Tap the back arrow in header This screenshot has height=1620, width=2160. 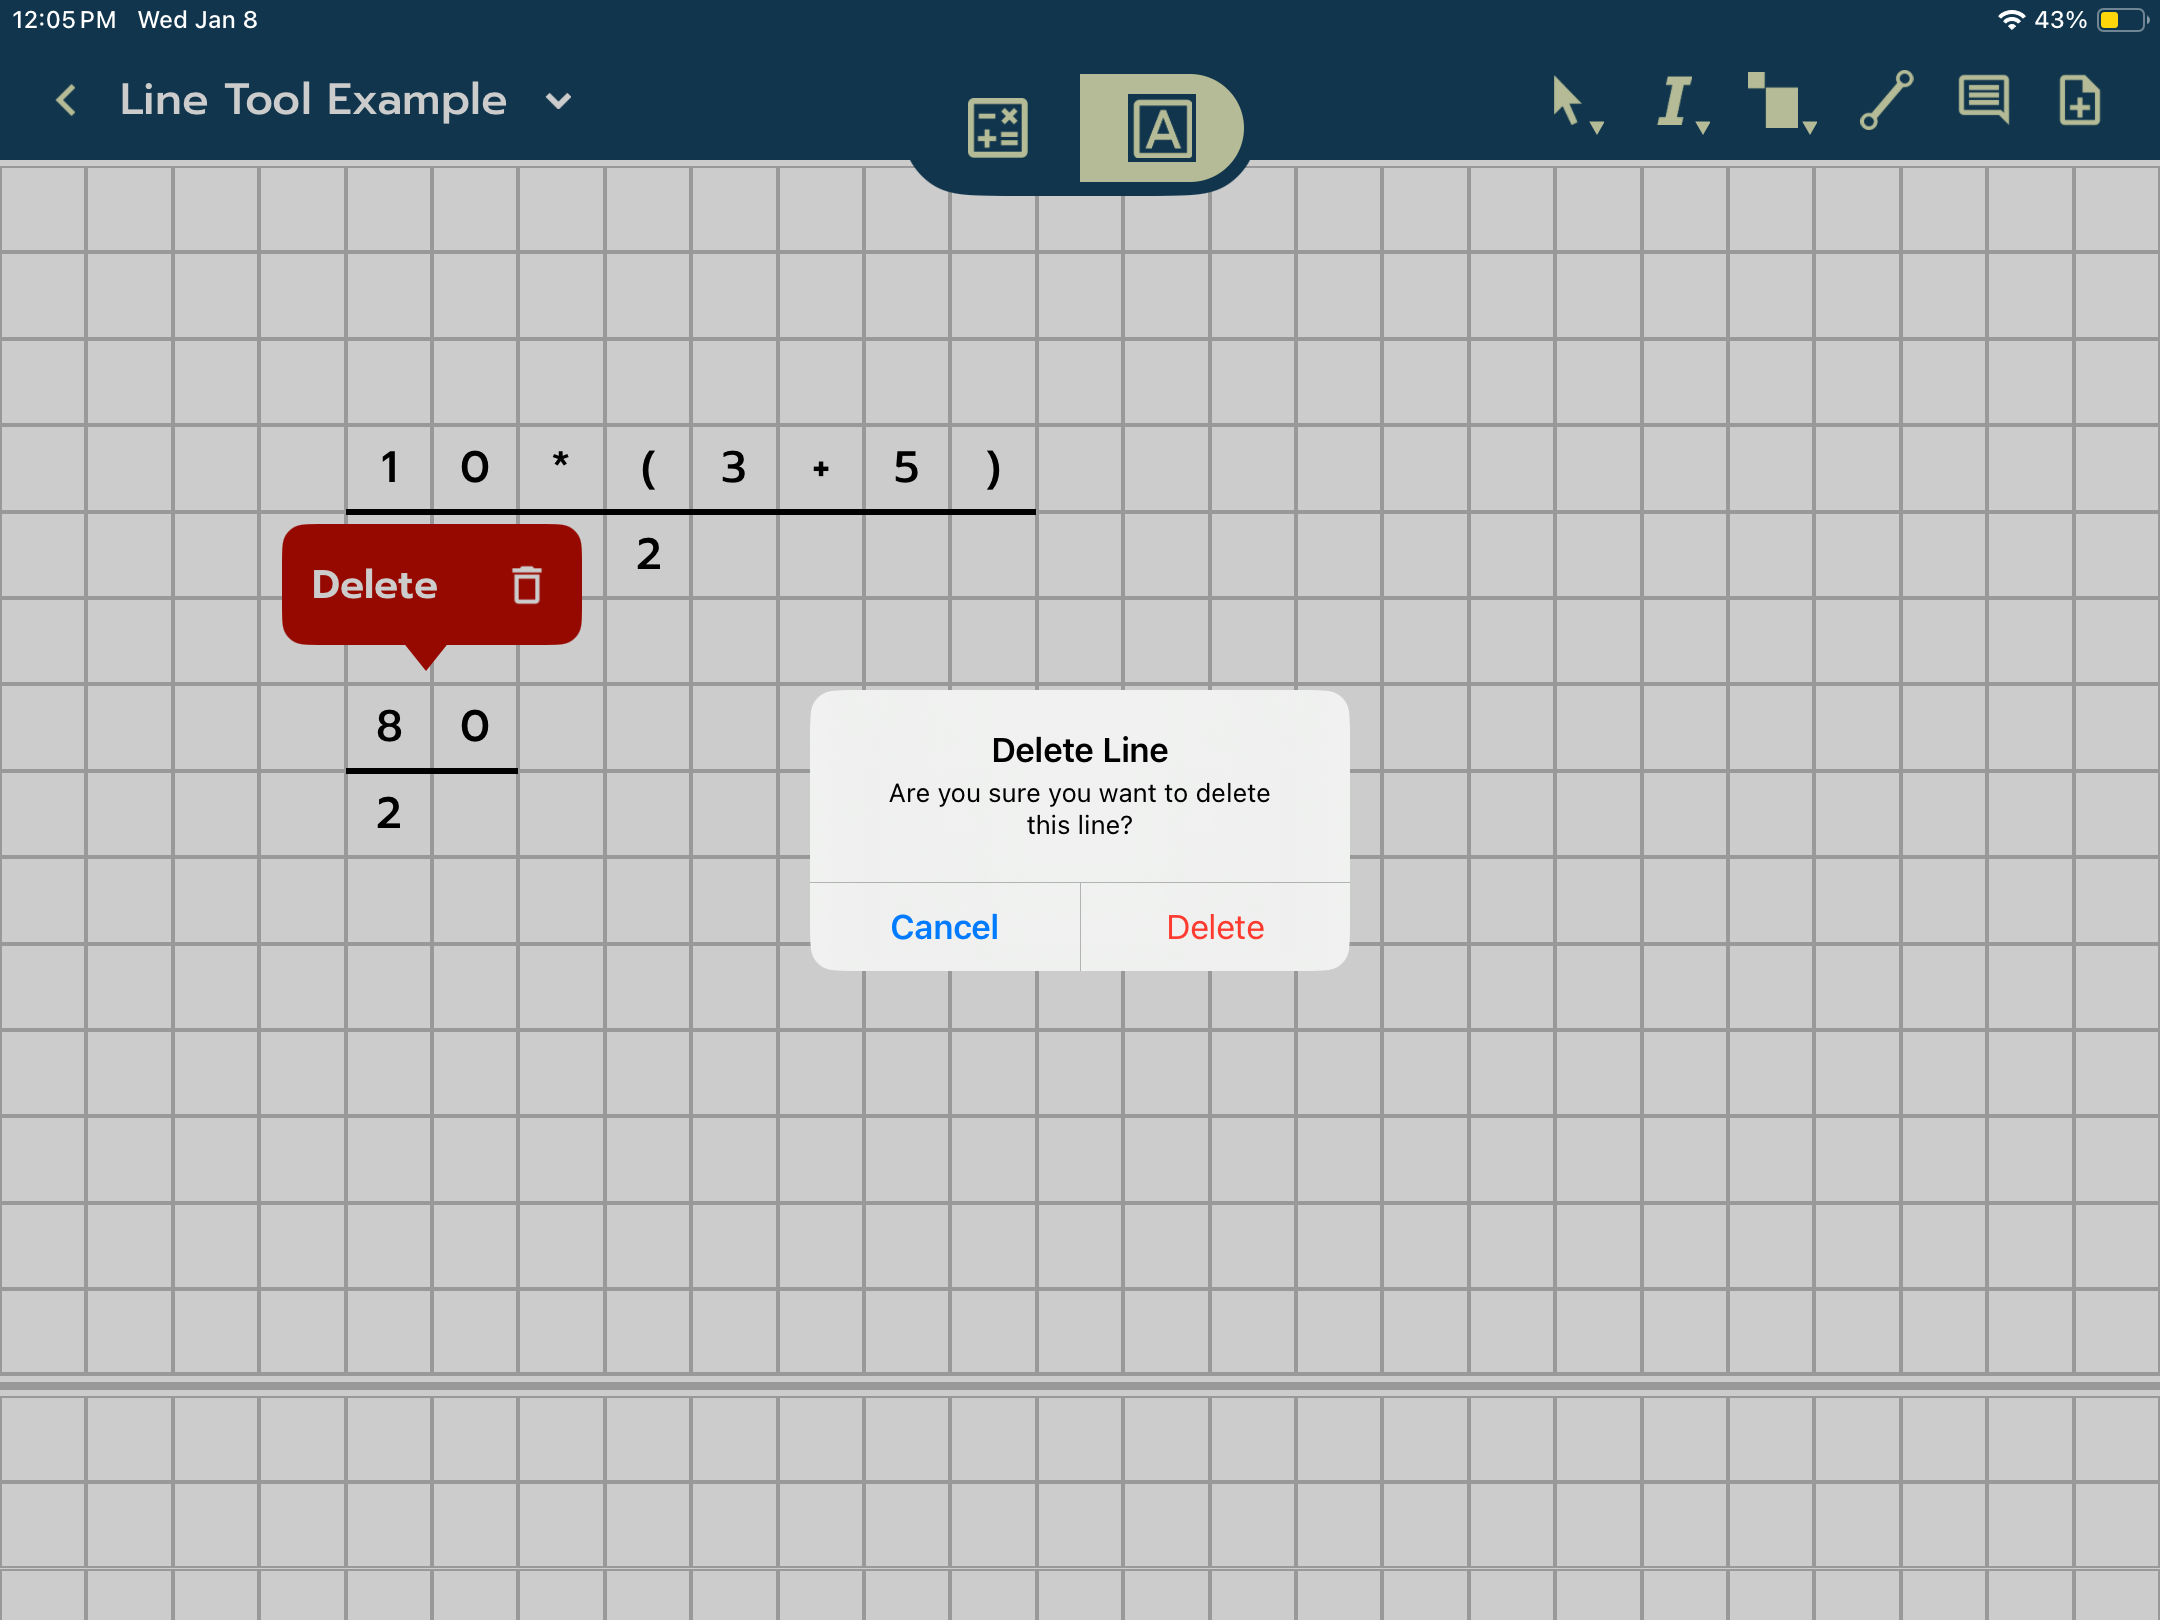[66, 100]
